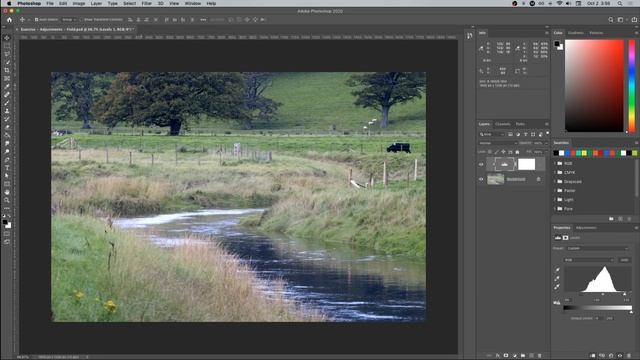Expand the Grayscale swatch folder
The width and height of the screenshot is (640, 360).
pyautogui.click(x=555, y=181)
